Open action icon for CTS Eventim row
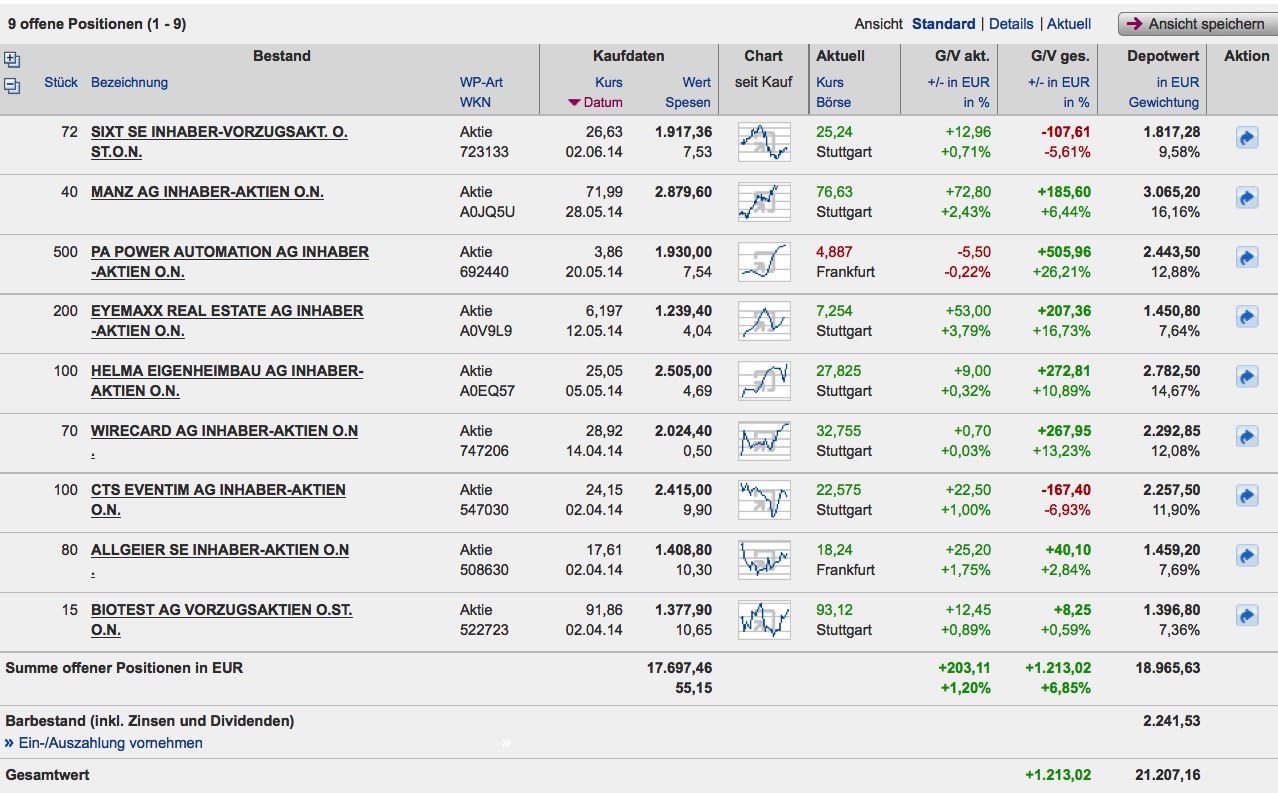 1246,496
